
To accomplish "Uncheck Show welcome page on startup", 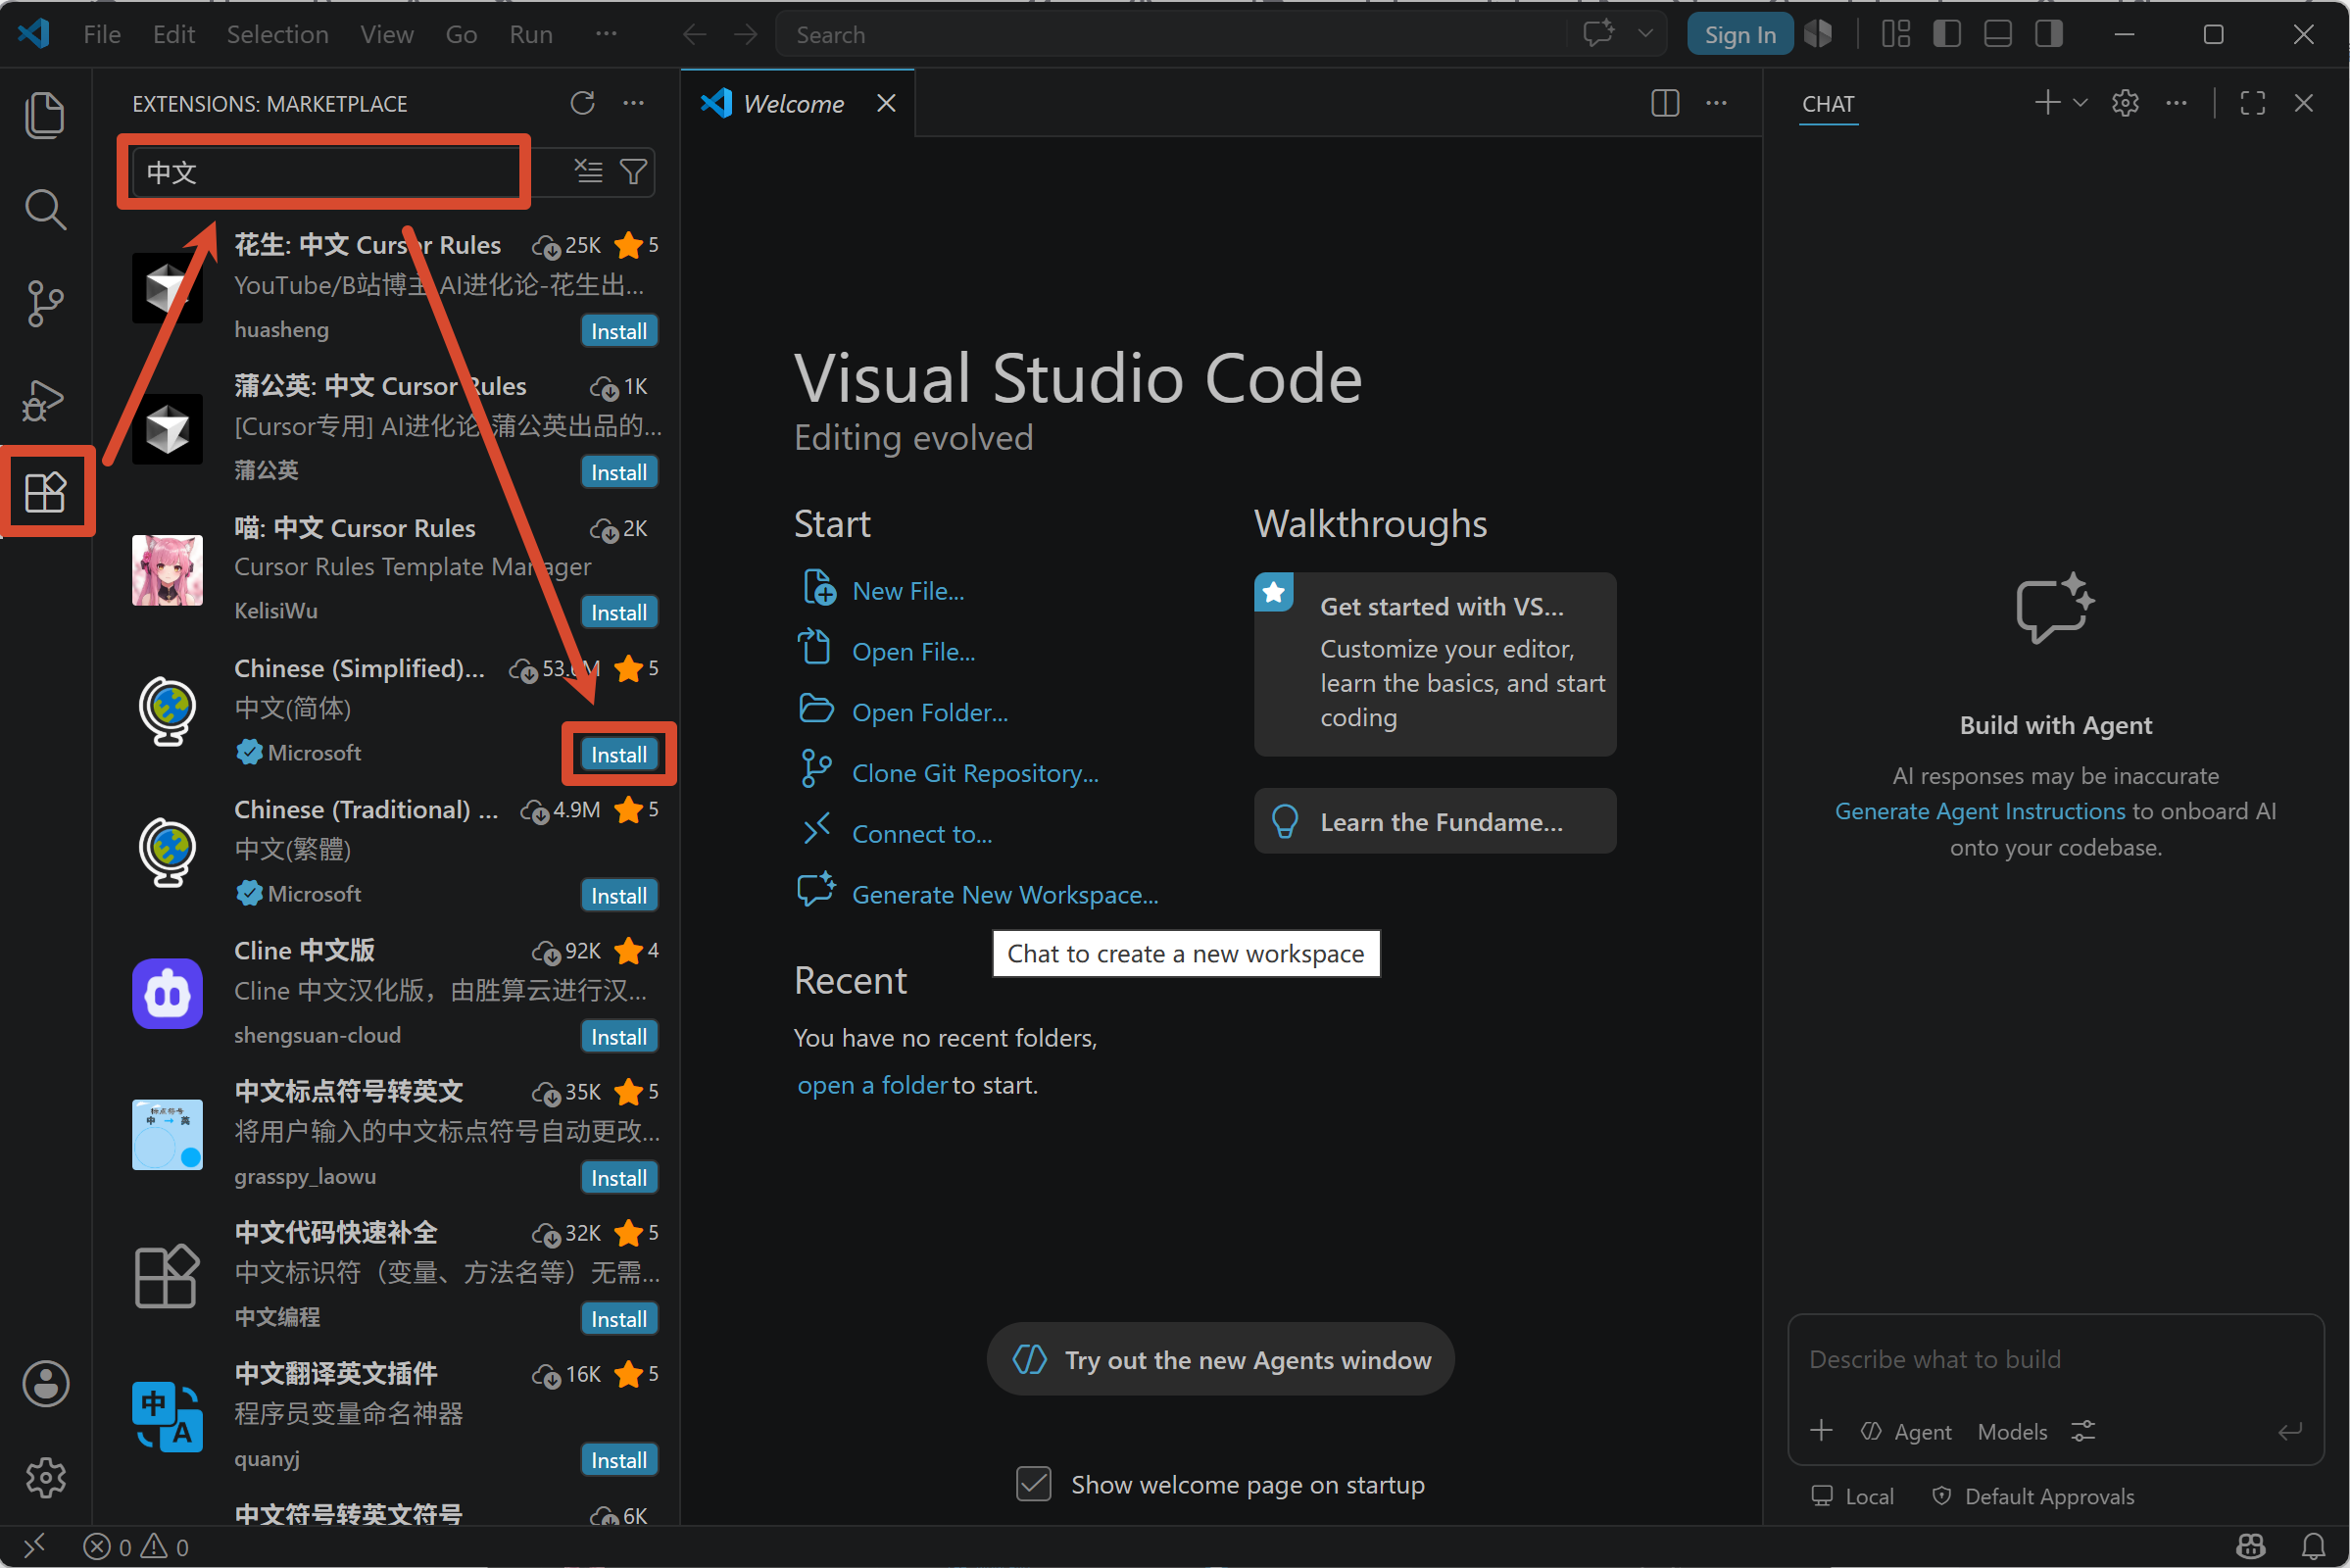I will 1033,1484.
